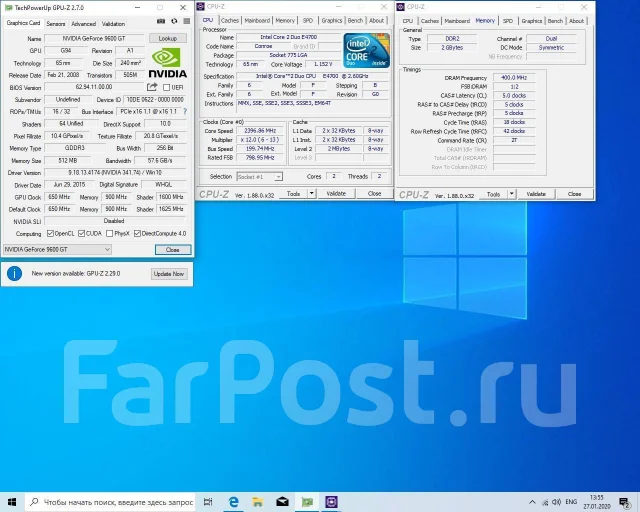This screenshot has width=640, height=512.
Task: Toggle the PhysX checkbox
Action: tap(109, 234)
